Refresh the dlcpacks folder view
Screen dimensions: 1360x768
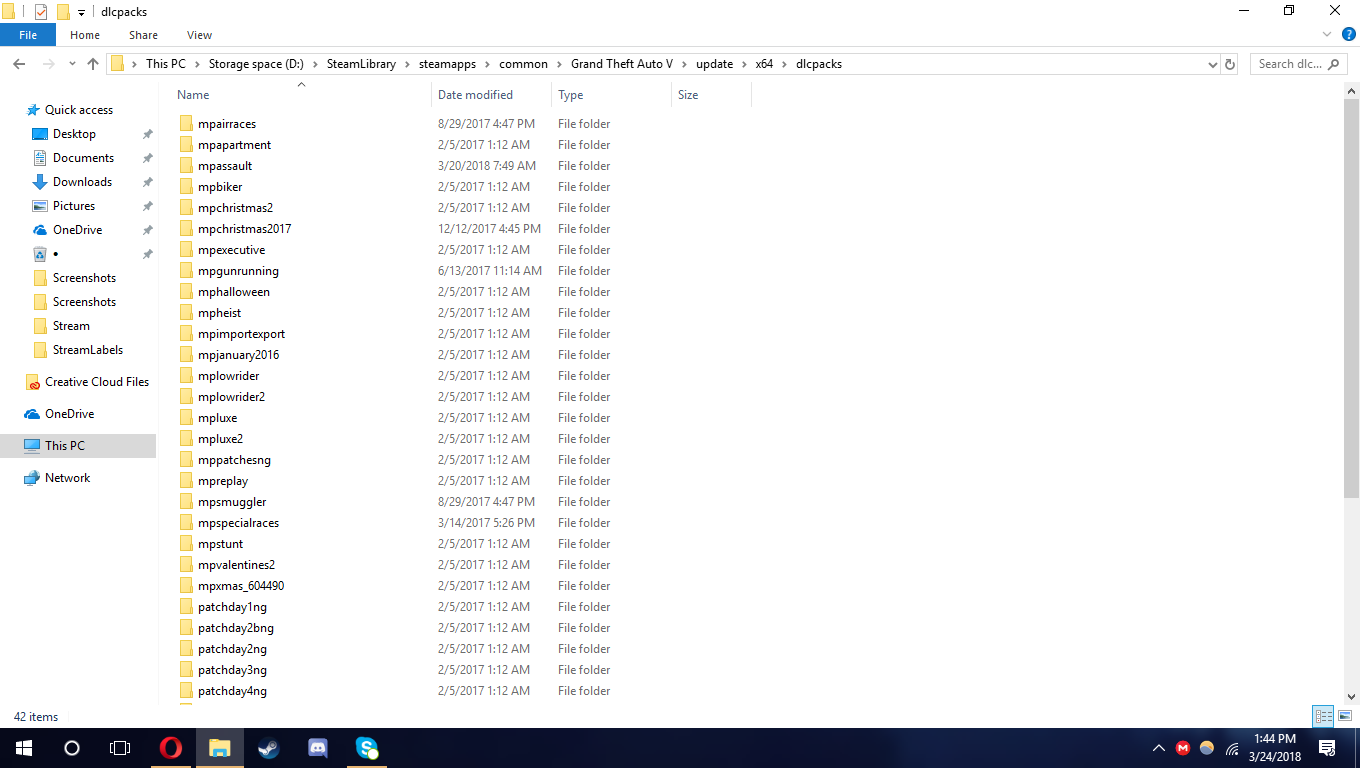[x=1230, y=64]
